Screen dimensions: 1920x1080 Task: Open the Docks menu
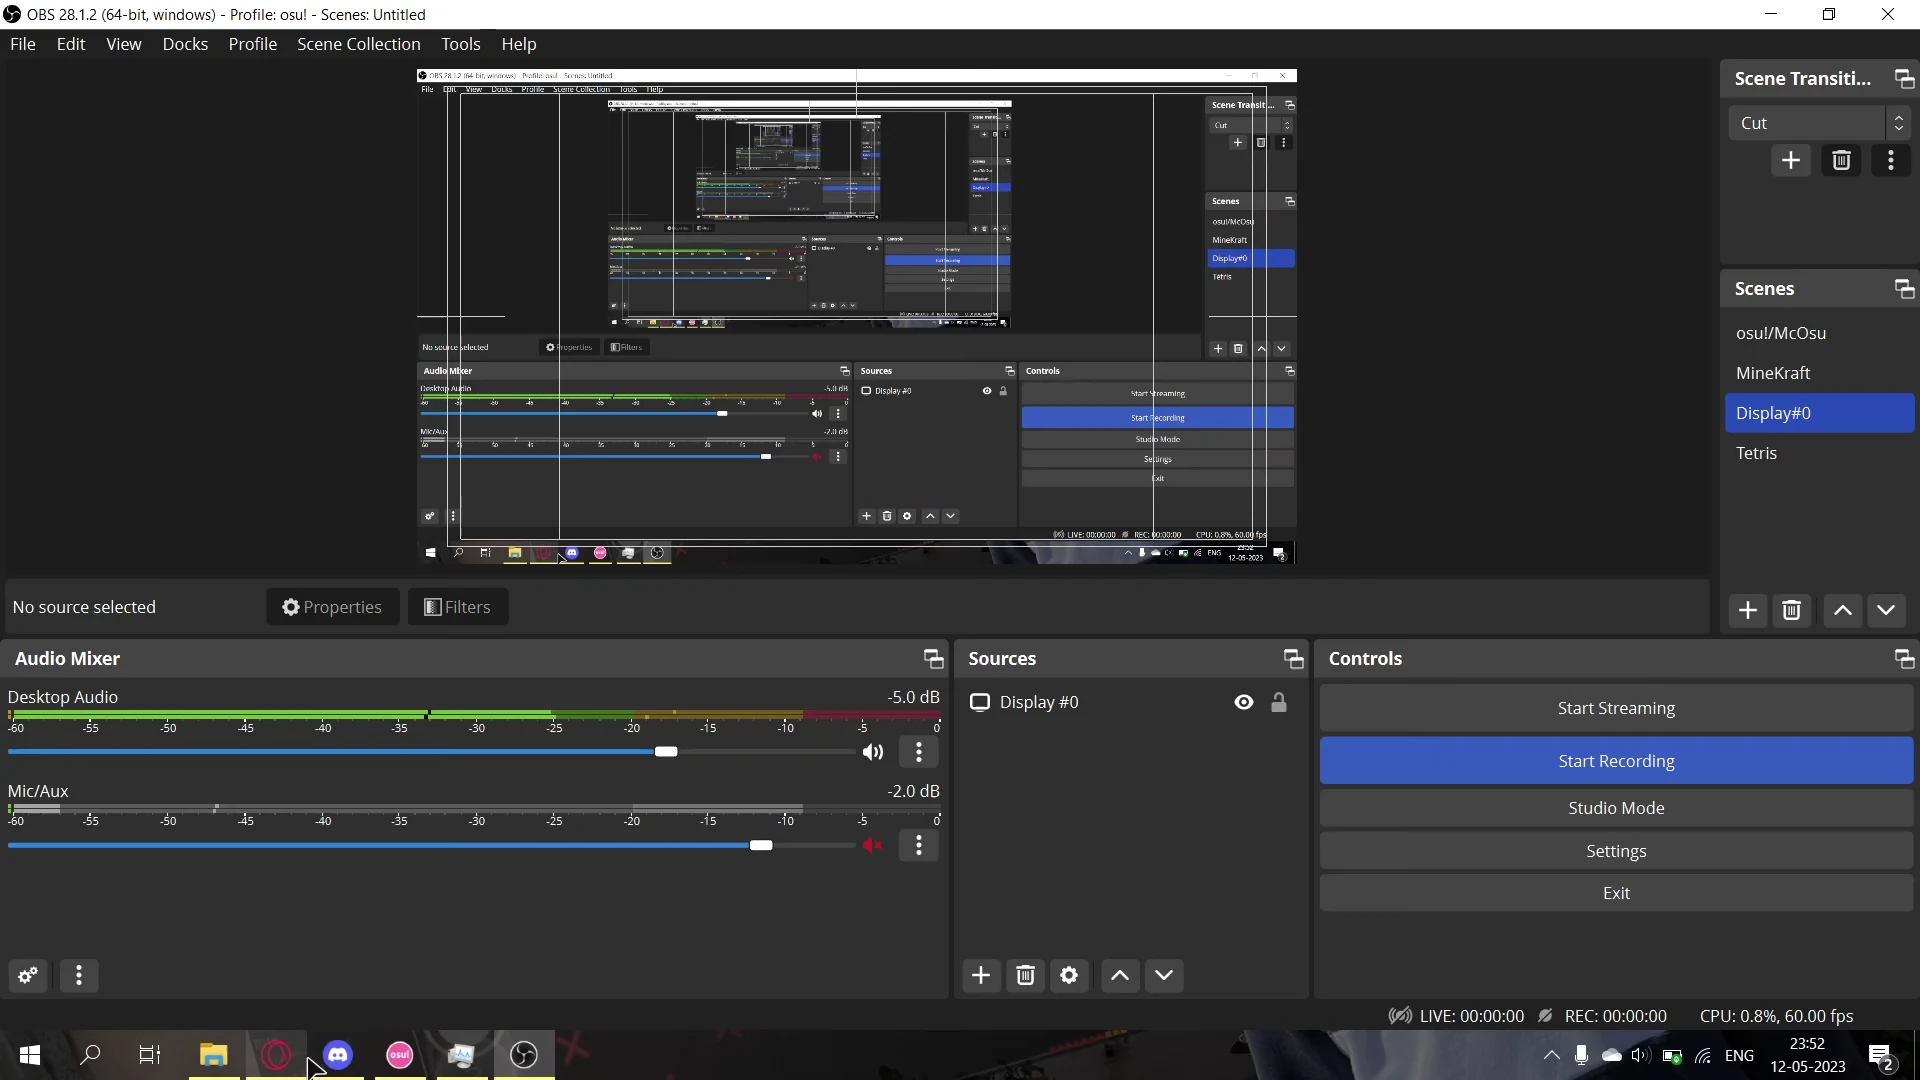click(185, 44)
